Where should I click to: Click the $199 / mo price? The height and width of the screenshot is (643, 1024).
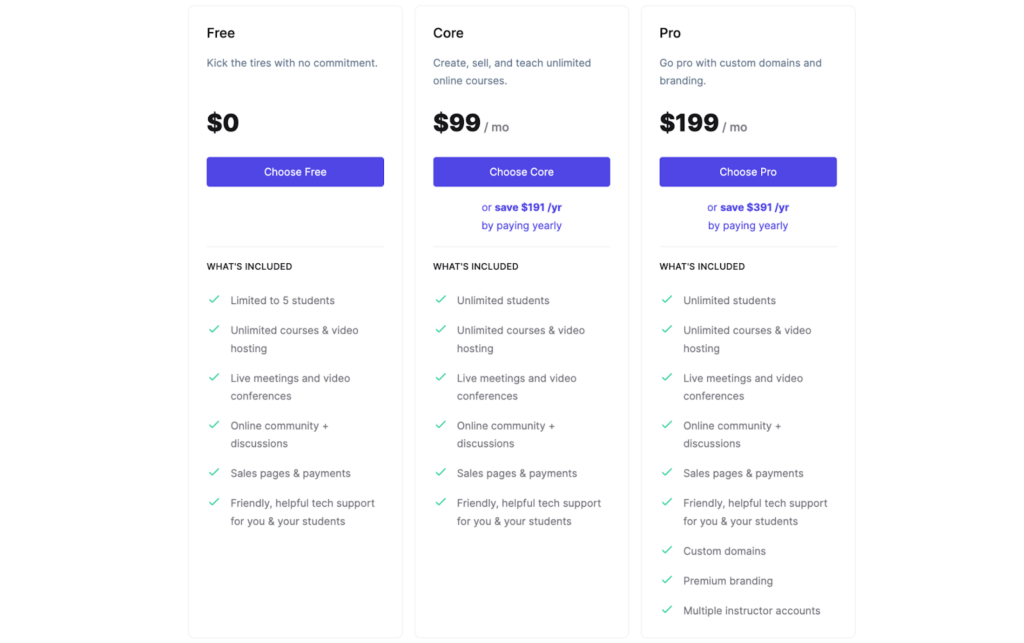click(x=703, y=123)
